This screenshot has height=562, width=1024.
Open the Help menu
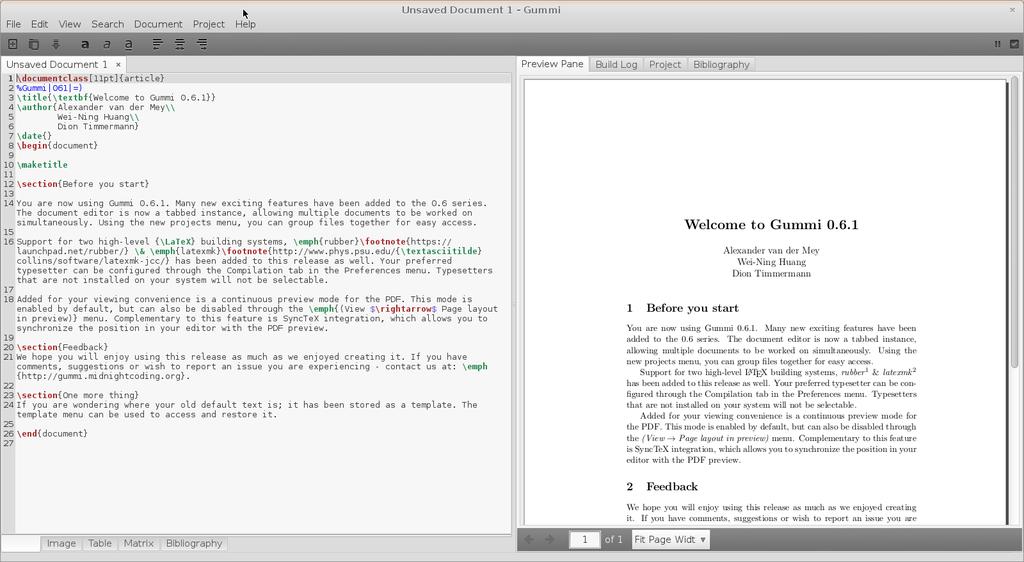[246, 24]
